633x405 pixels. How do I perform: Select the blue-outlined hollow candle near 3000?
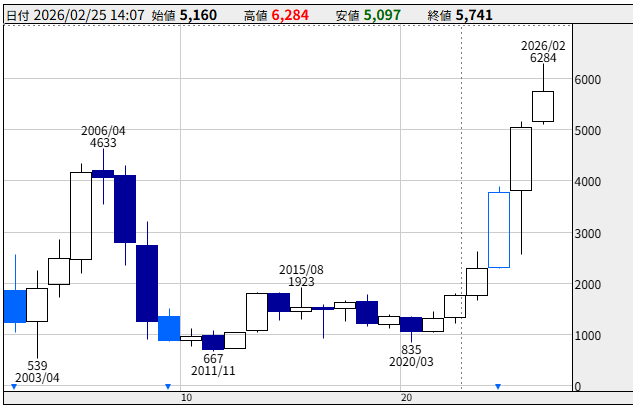click(499, 229)
